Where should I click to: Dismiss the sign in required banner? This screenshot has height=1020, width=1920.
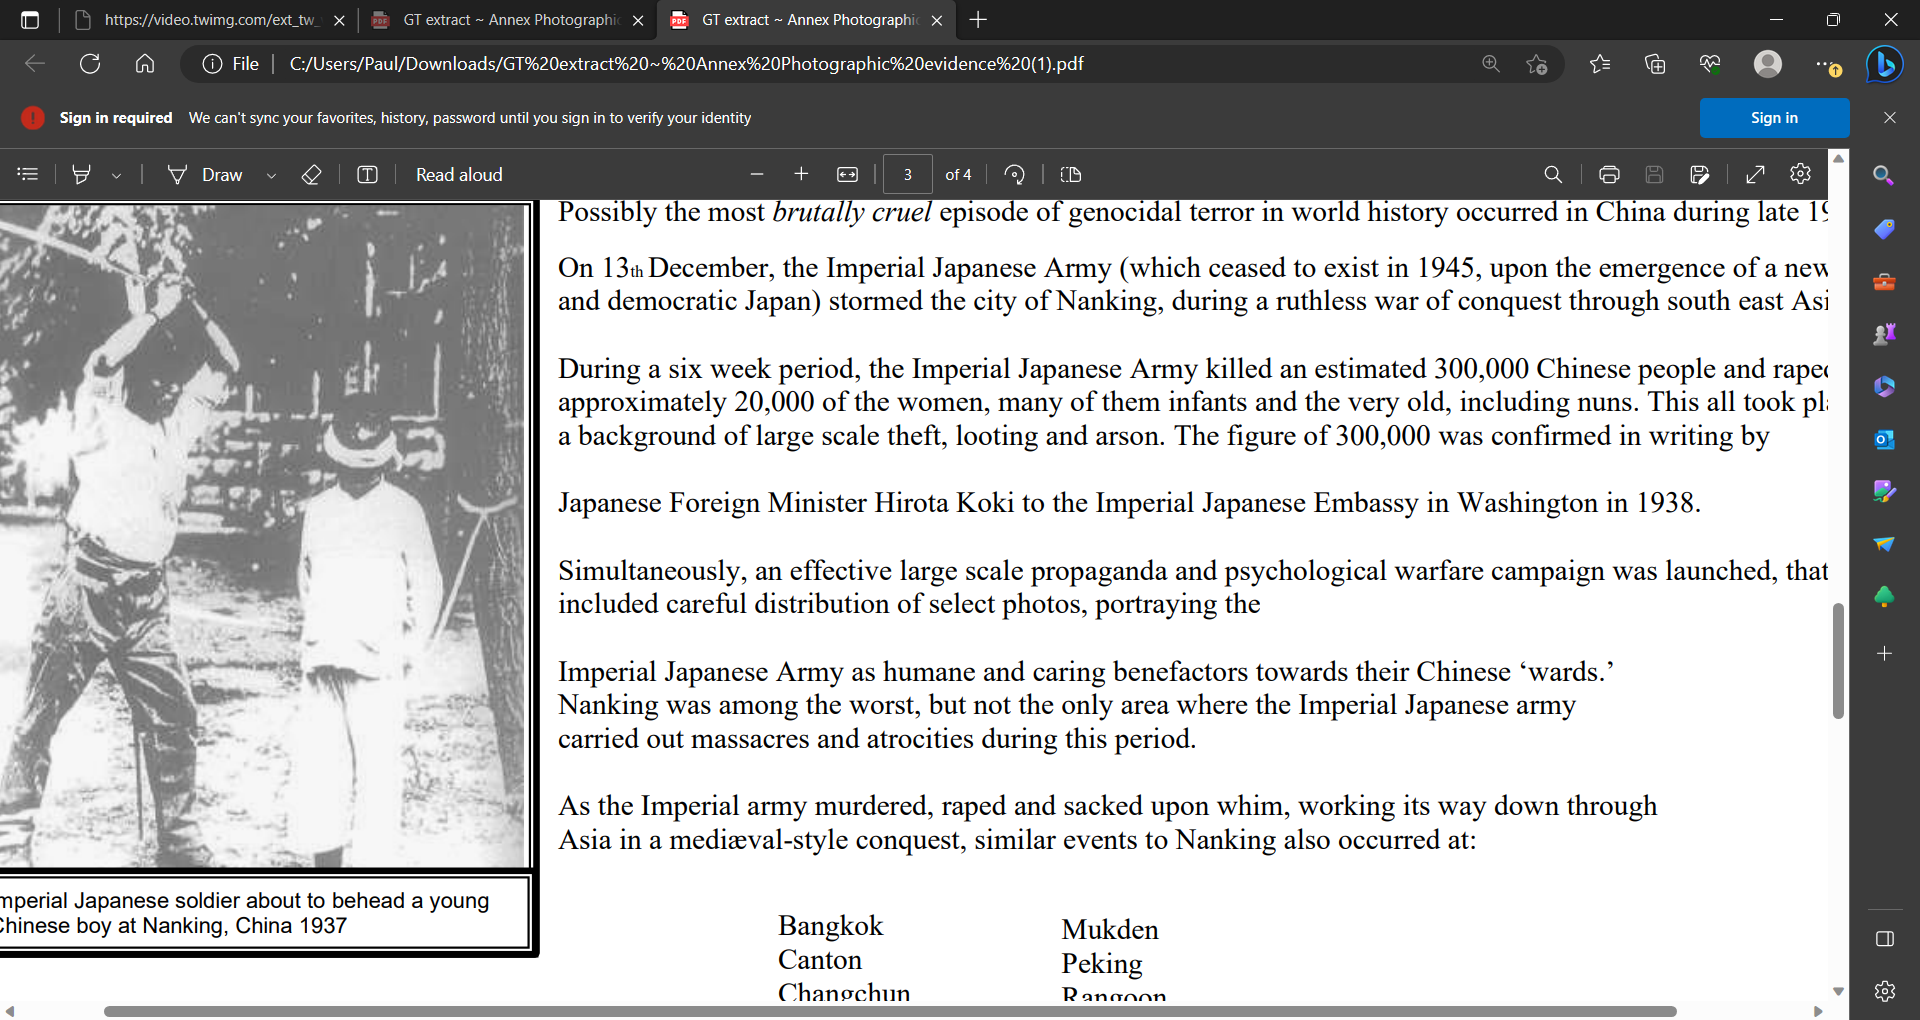tap(1890, 118)
